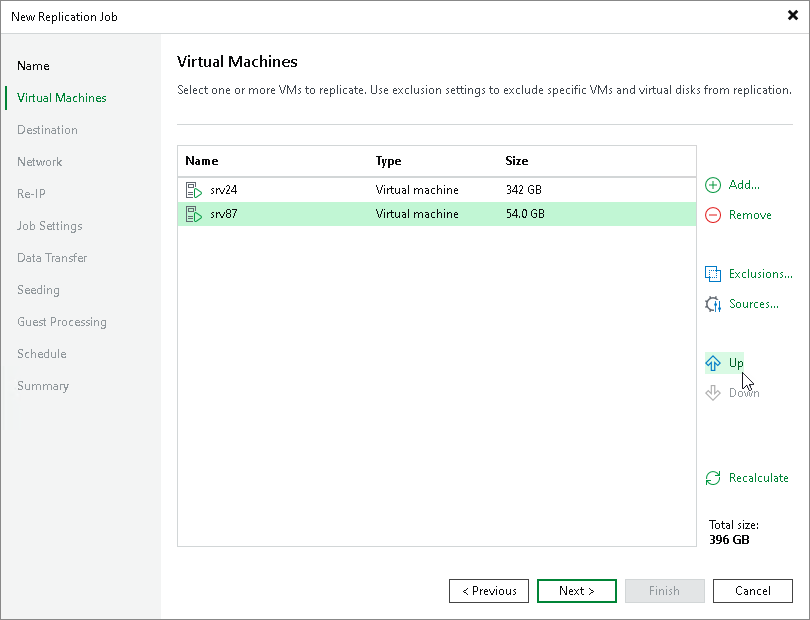
Task: Click the red minus Remove icon
Action: coord(713,215)
